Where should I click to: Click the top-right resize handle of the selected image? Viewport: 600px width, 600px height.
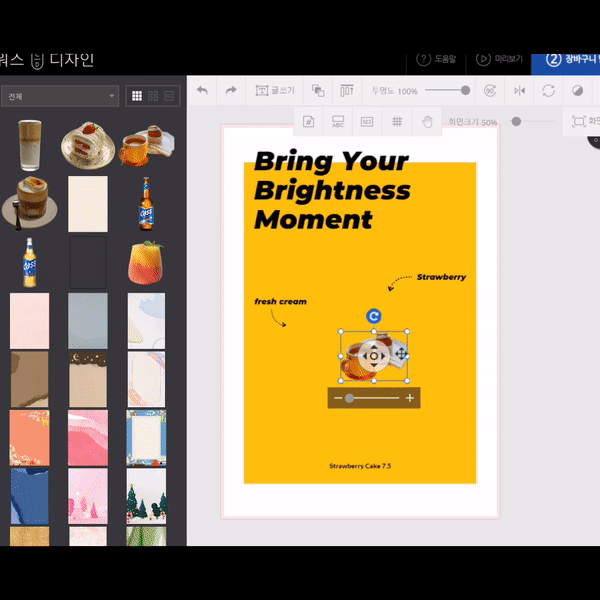pos(407,331)
